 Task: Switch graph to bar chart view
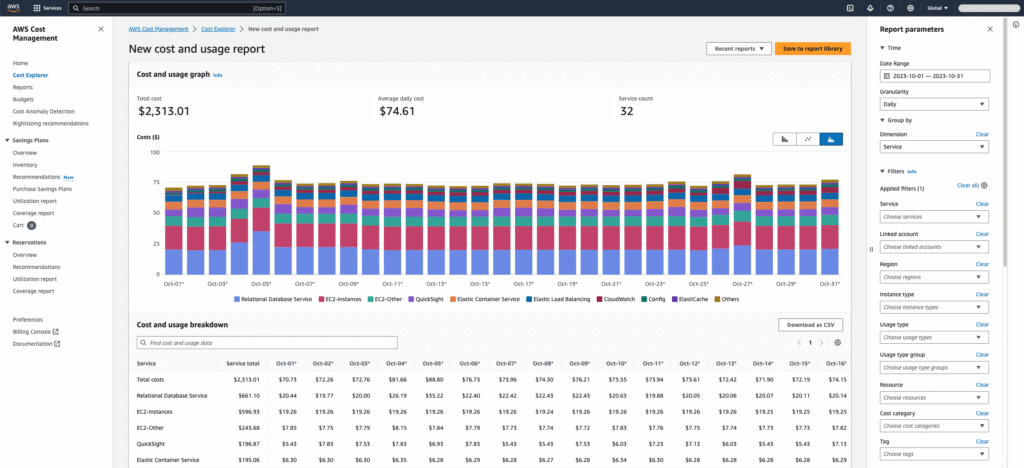pos(785,139)
